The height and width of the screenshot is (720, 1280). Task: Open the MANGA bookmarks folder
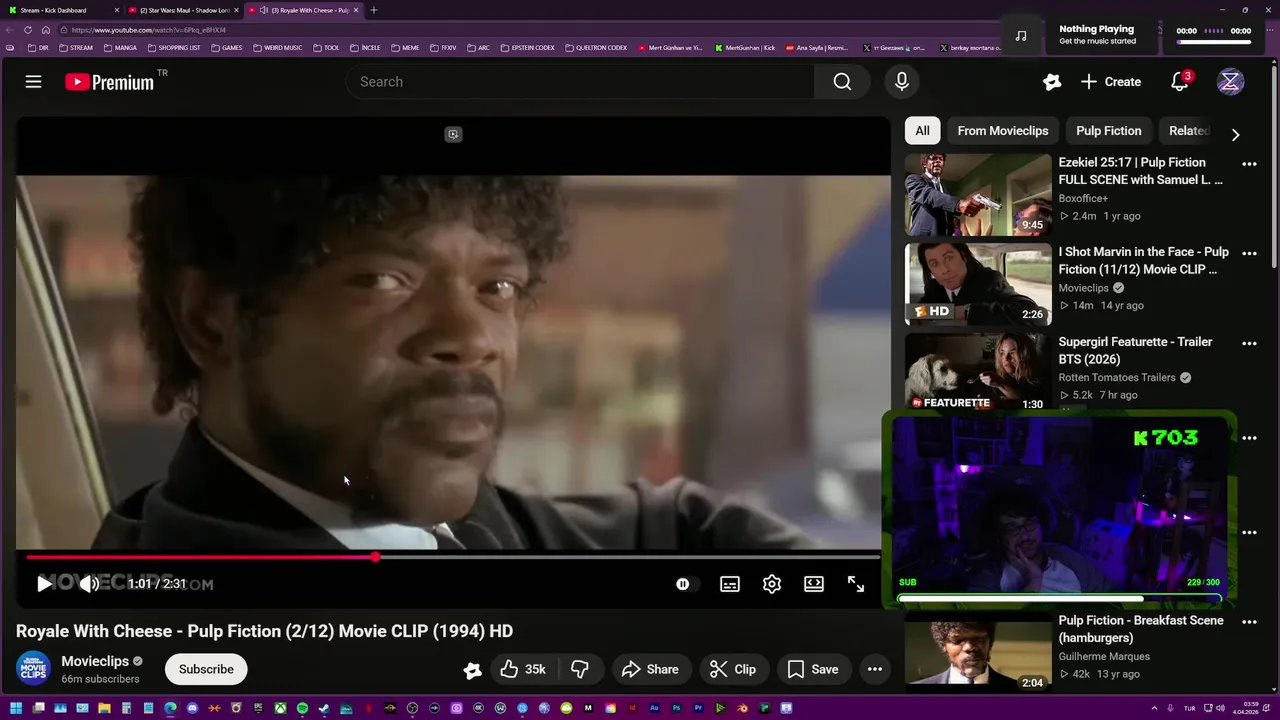pyautogui.click(x=120, y=48)
